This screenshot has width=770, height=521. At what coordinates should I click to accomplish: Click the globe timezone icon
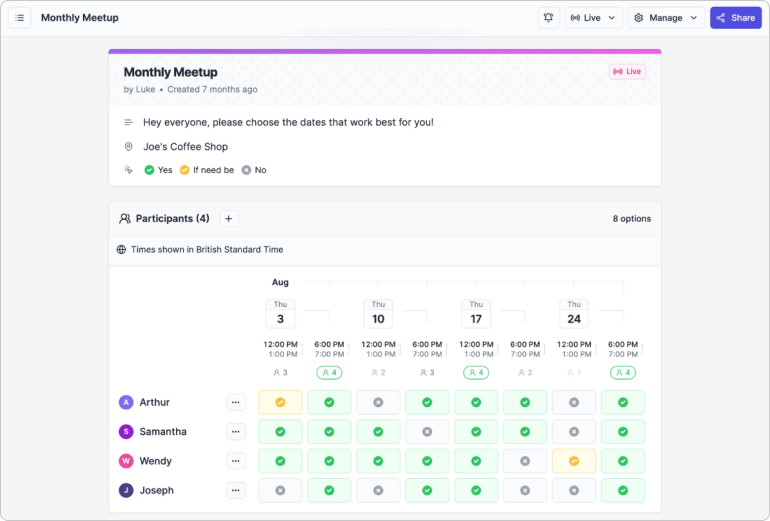click(122, 250)
